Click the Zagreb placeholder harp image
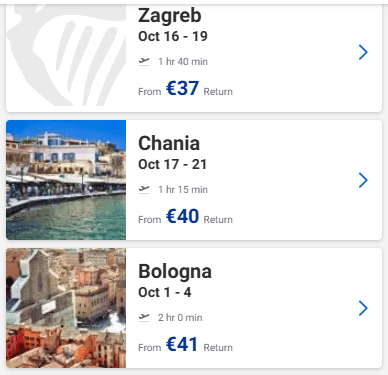 tap(66, 55)
